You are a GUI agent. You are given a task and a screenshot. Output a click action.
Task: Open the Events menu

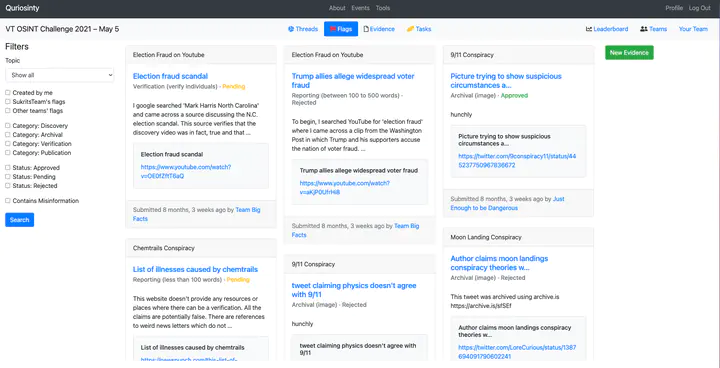pyautogui.click(x=360, y=8)
